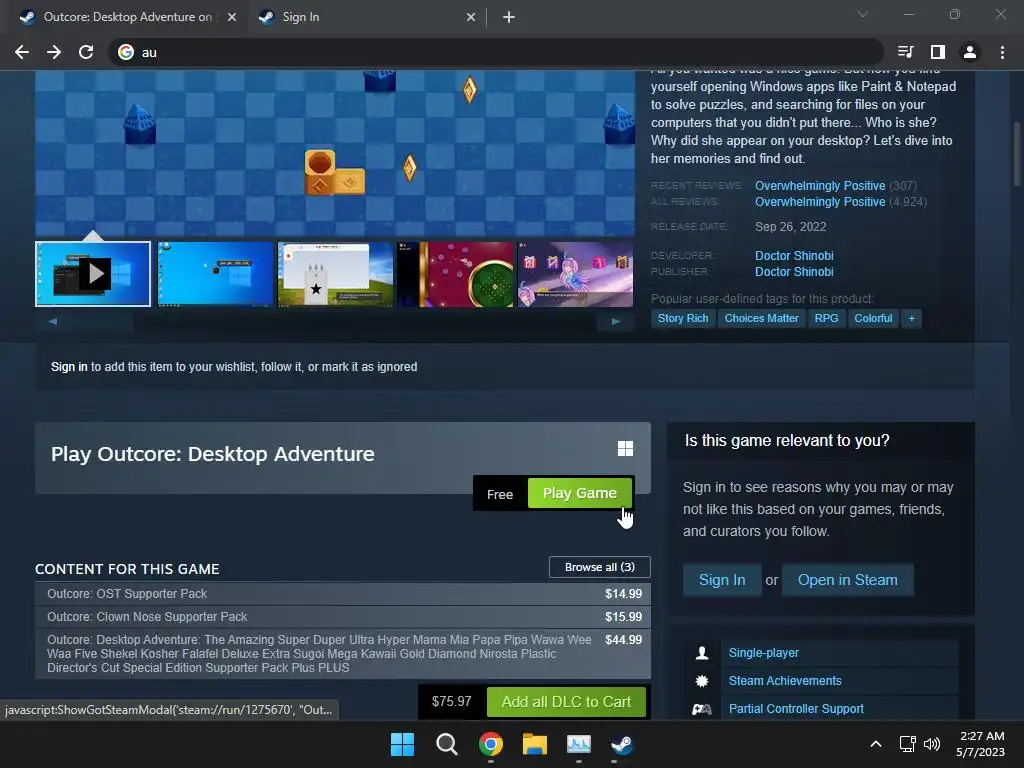Open the Colorful tag

click(873, 318)
